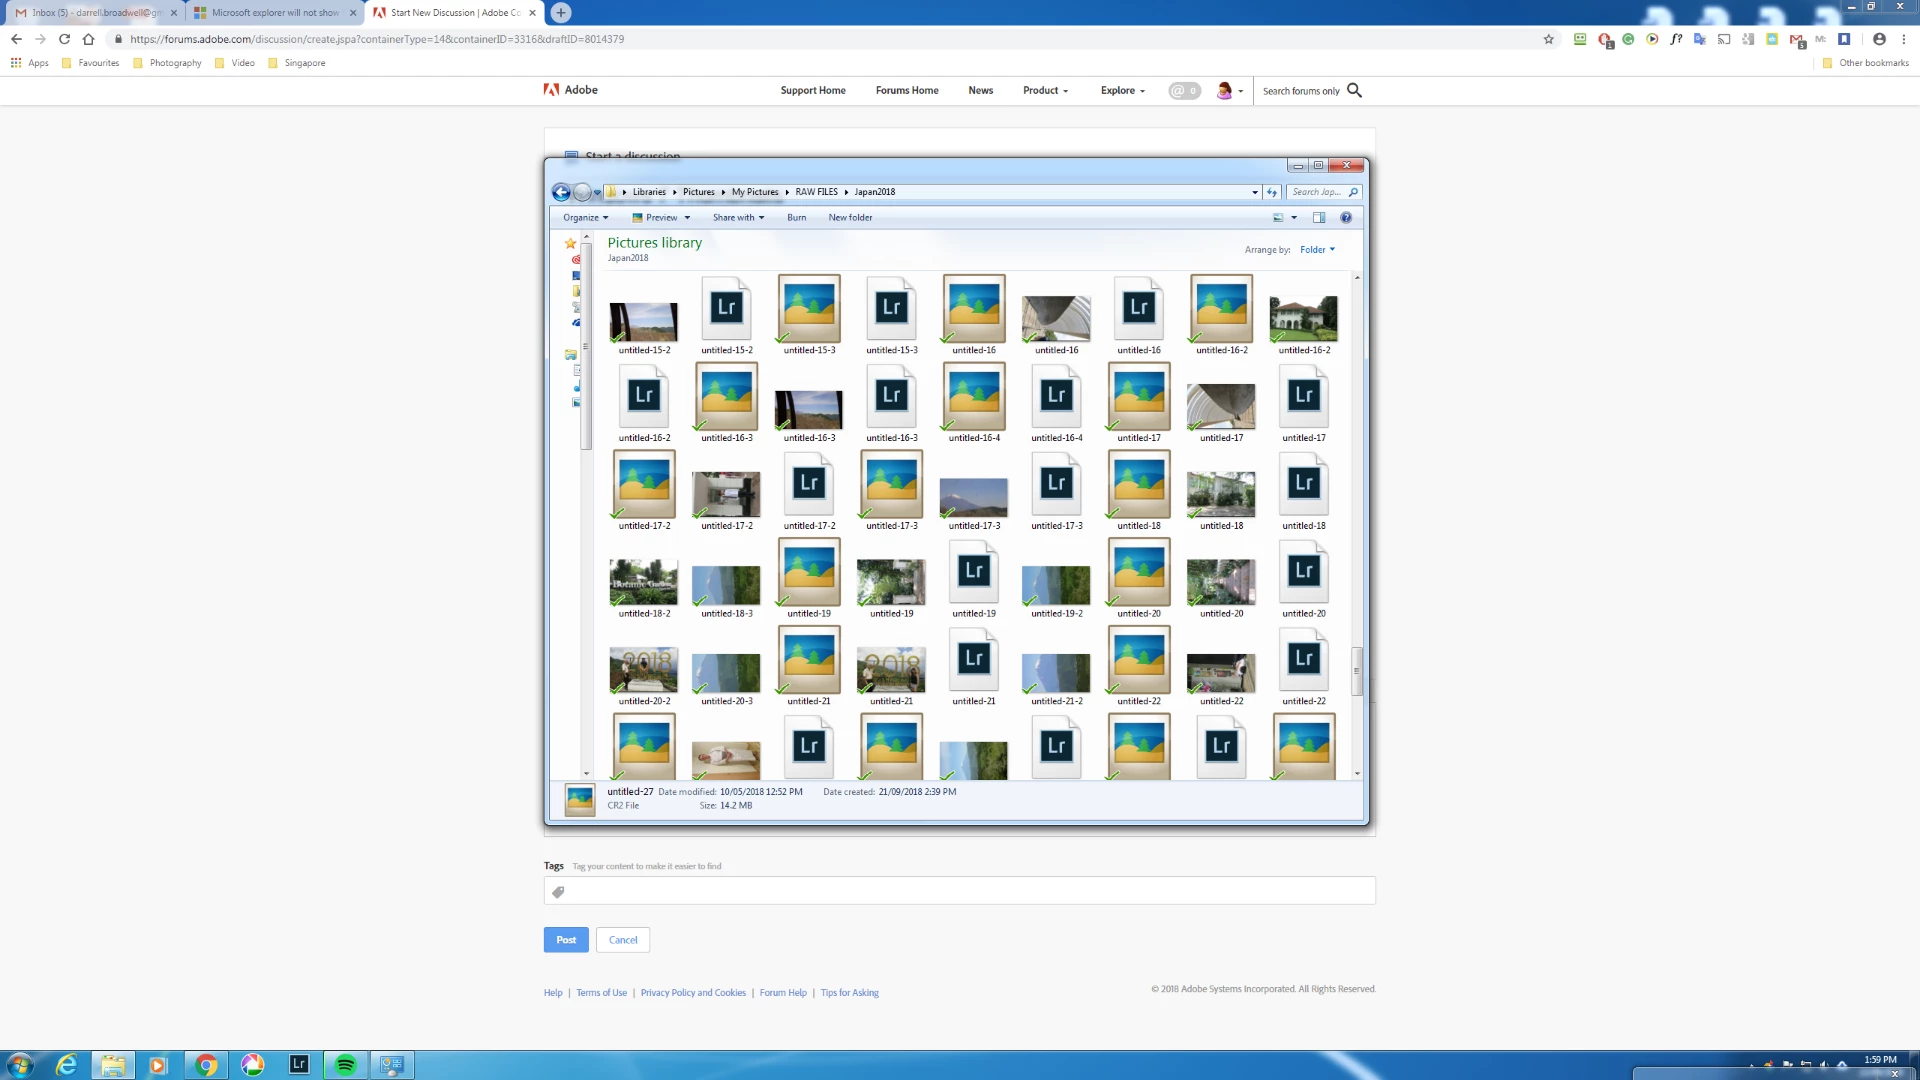Open the Tips for Asking link
This screenshot has height=1080, width=1920.
tap(849, 993)
